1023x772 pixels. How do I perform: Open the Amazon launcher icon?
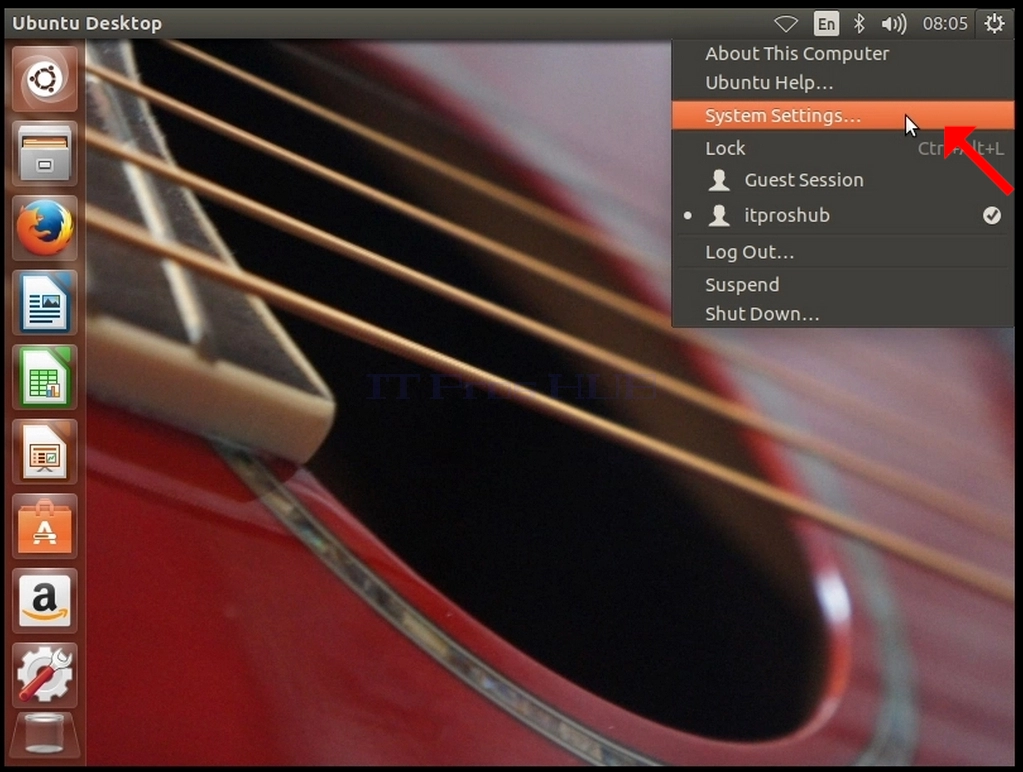pyautogui.click(x=44, y=601)
